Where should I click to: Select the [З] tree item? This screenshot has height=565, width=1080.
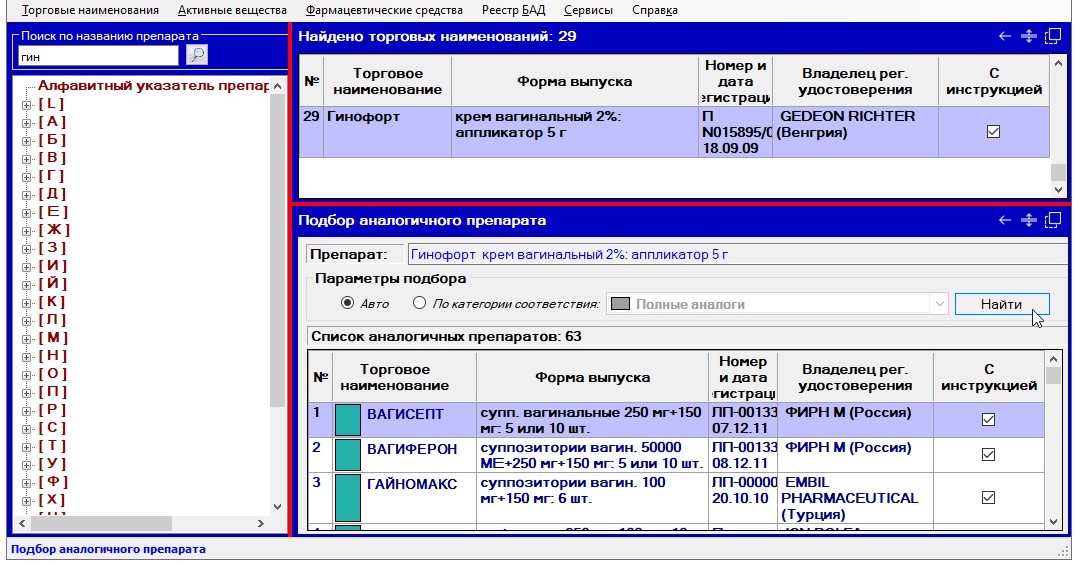click(52, 247)
